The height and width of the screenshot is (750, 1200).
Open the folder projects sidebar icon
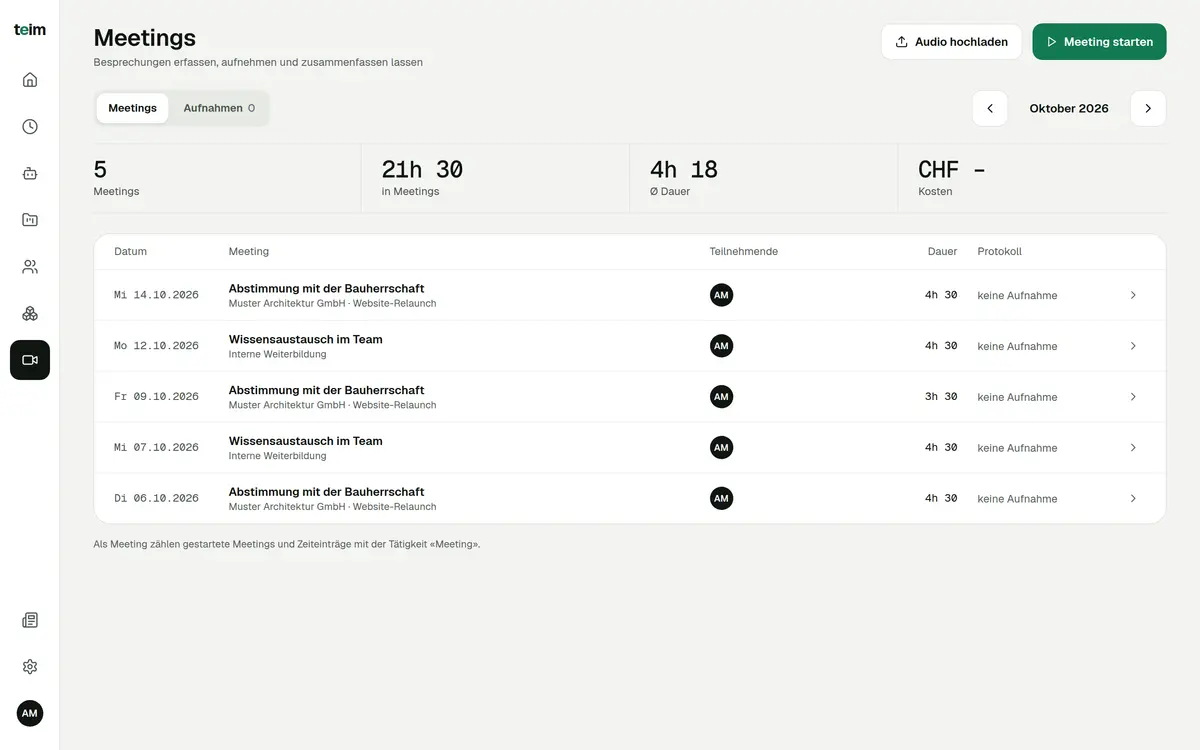pos(30,220)
